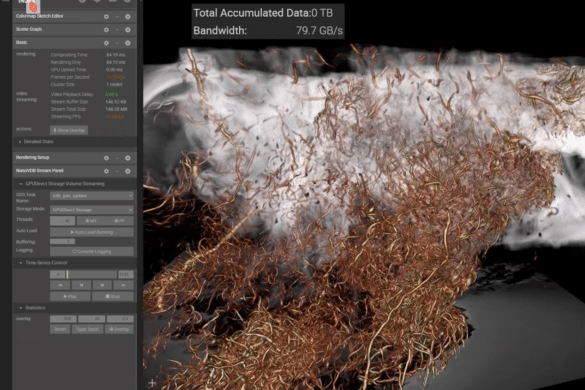The width and height of the screenshot is (585, 390).
Task: Step forward one frame in time series
Action: [x=102, y=285]
